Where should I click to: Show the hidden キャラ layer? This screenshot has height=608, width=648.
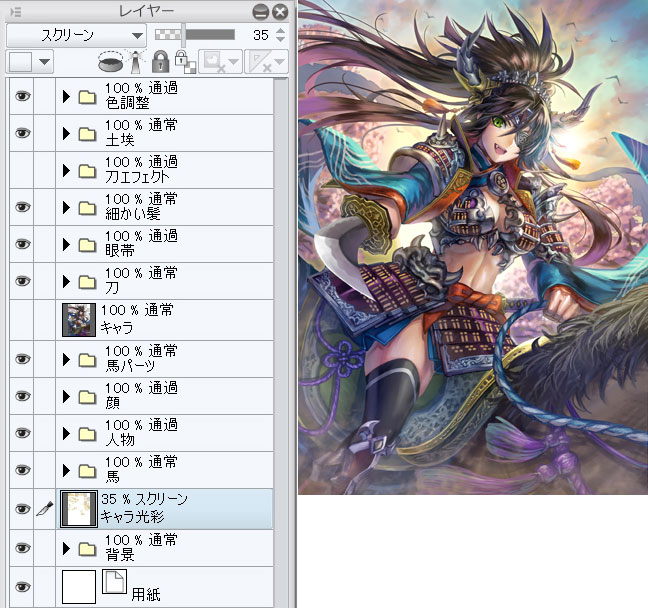(x=22, y=320)
